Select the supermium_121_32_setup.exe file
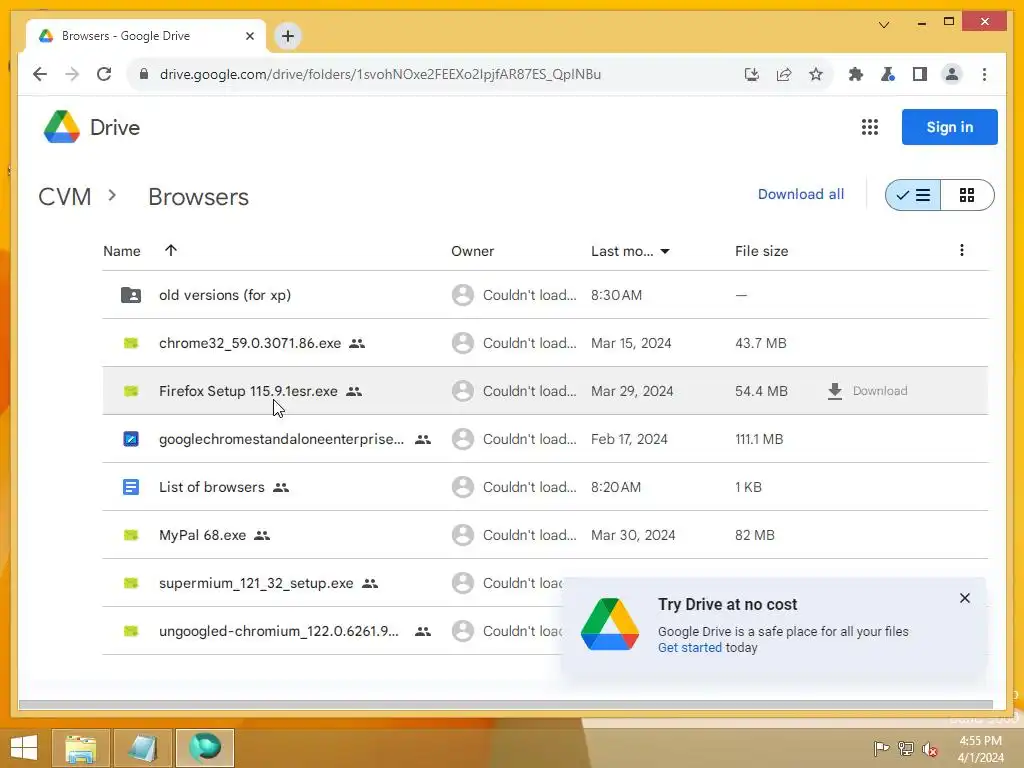This screenshot has width=1024, height=768. (x=256, y=583)
